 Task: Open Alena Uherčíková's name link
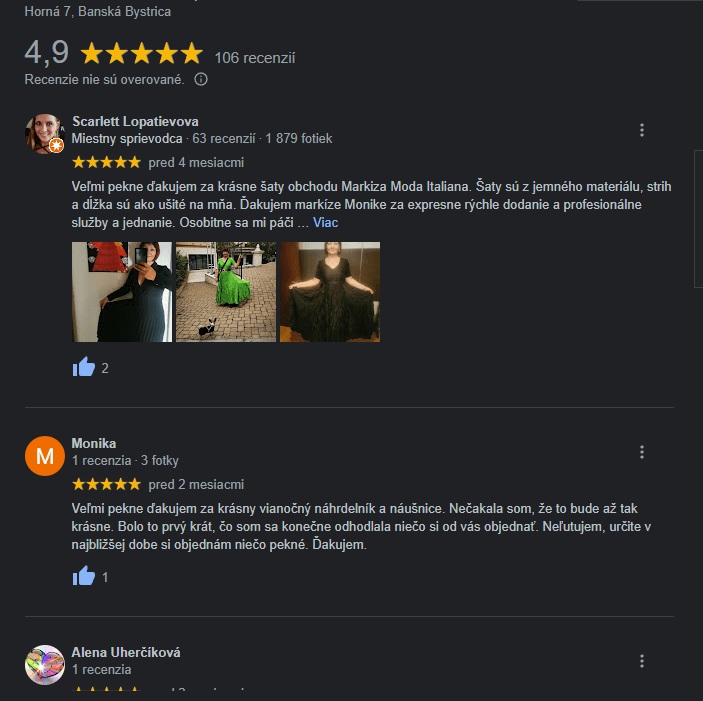tap(126, 652)
